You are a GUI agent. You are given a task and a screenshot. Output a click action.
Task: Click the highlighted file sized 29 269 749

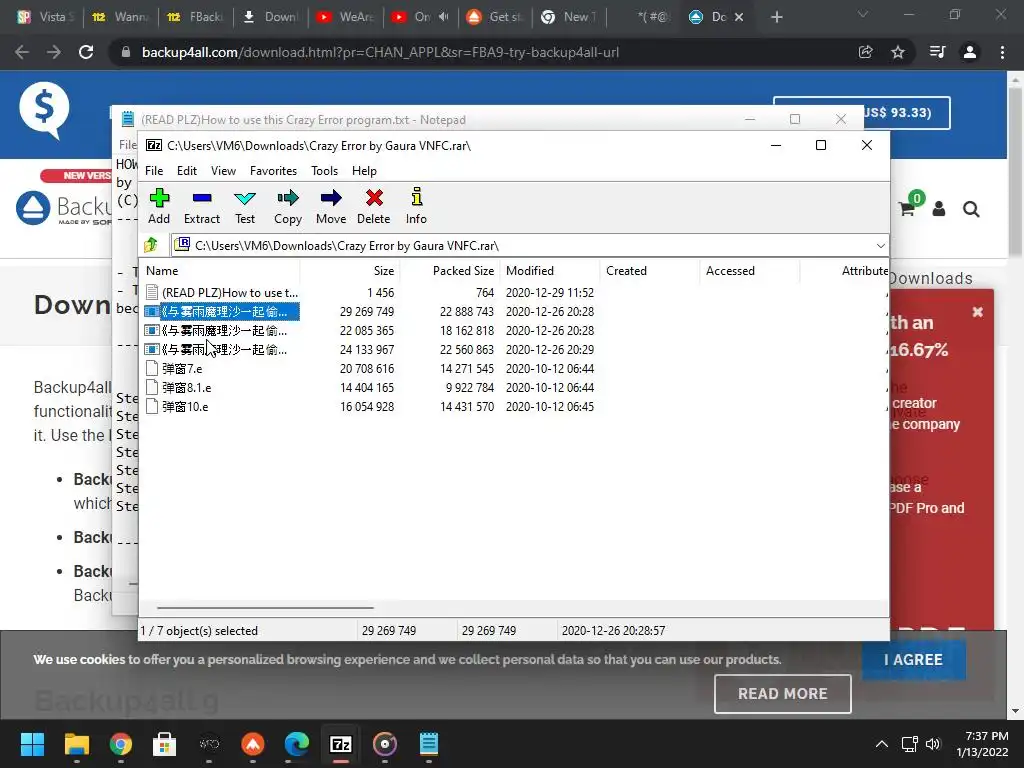click(222, 312)
